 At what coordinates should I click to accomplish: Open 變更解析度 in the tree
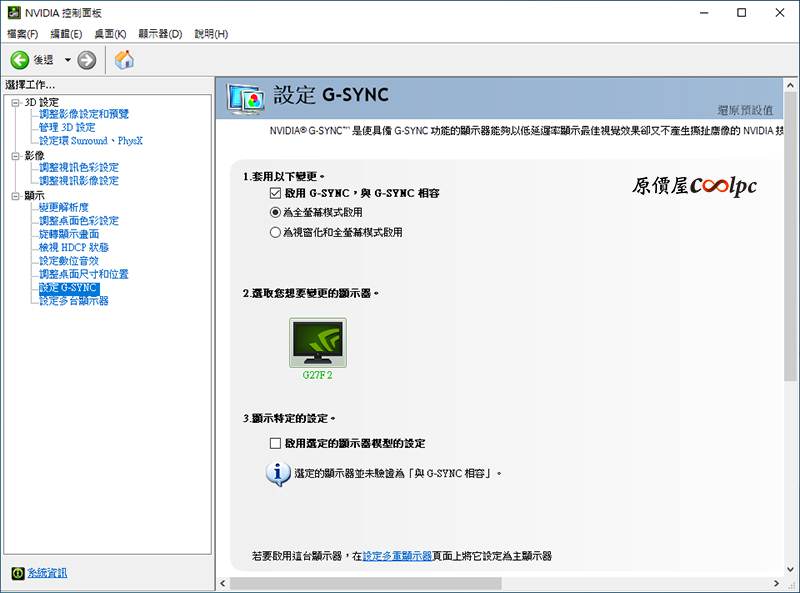pyautogui.click(x=64, y=207)
